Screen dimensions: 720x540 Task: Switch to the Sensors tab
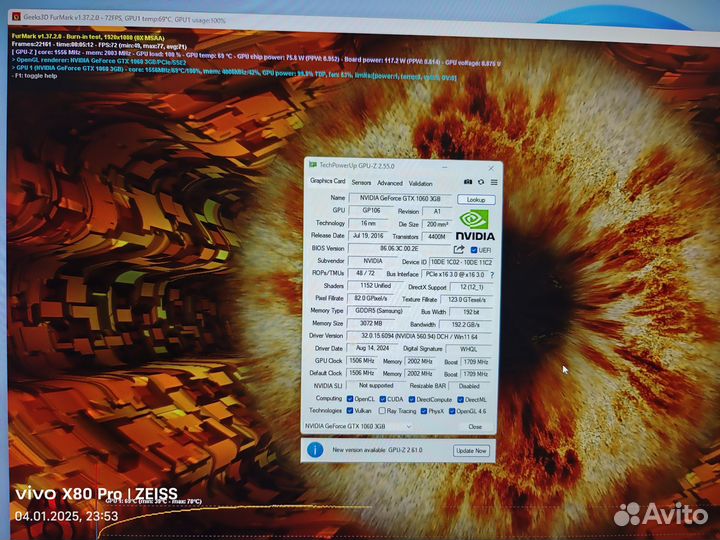pos(361,182)
